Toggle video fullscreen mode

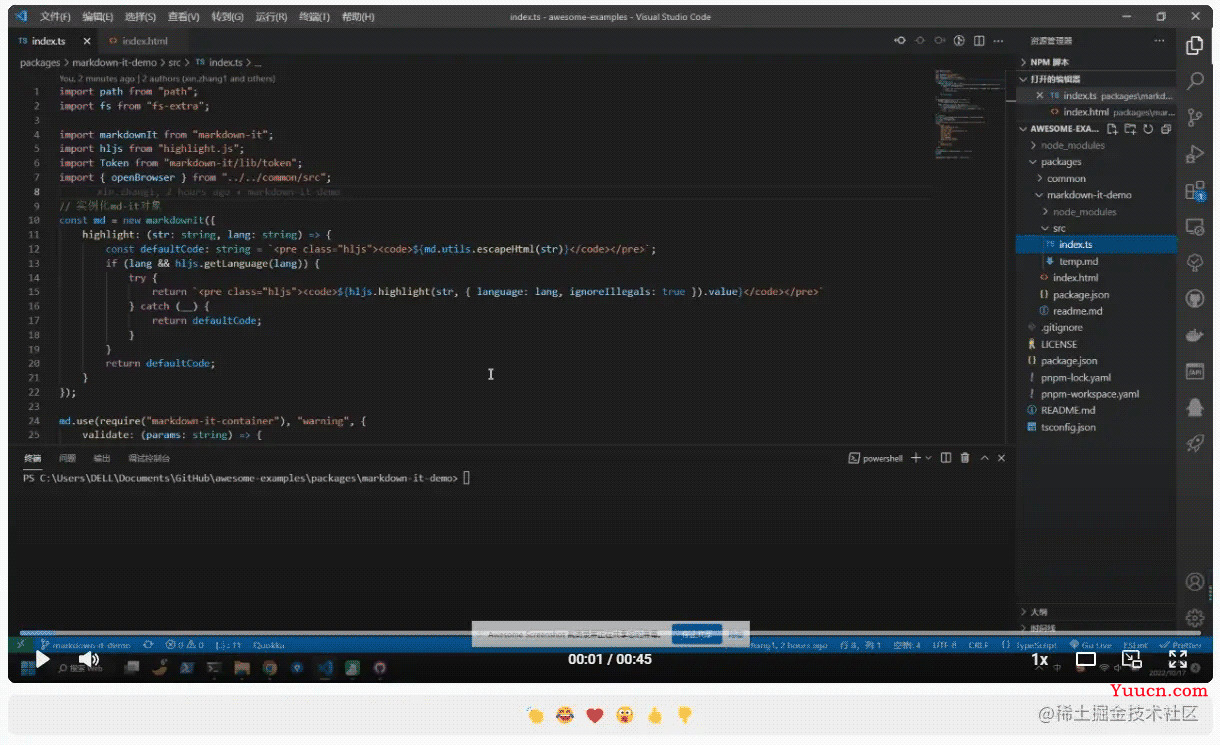[x=1178, y=660]
